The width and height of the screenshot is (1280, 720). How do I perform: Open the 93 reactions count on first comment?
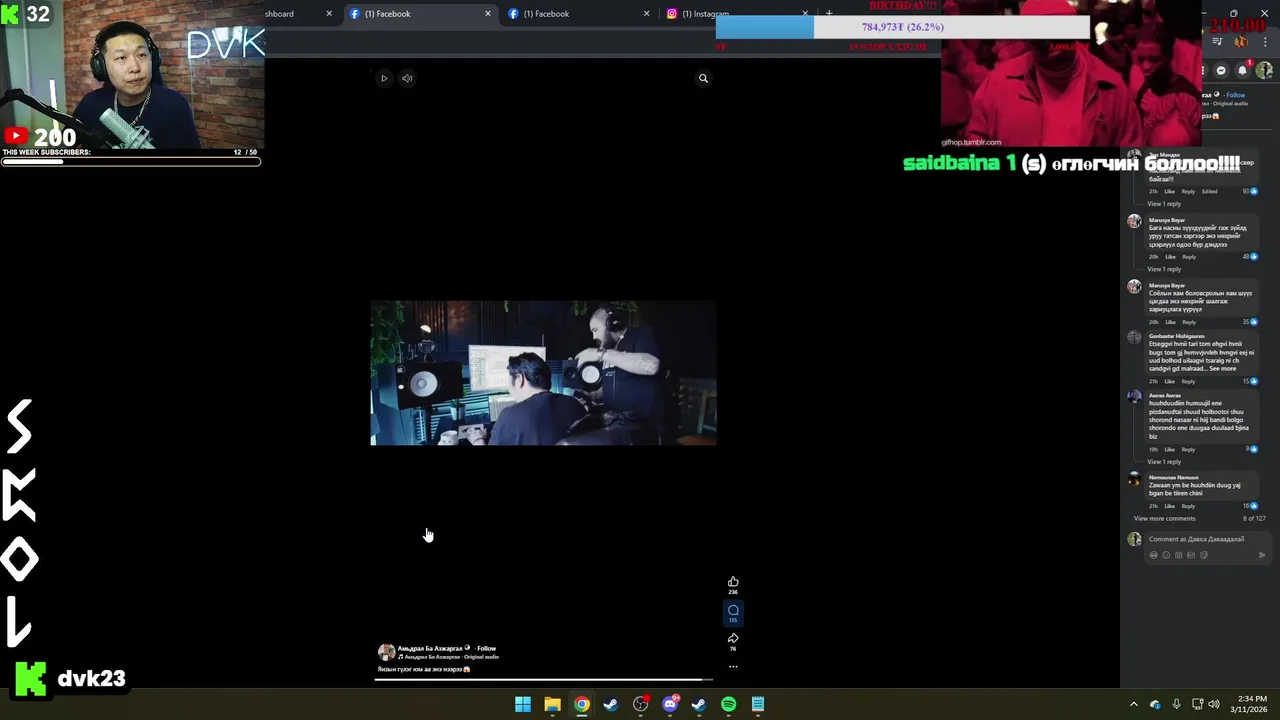[1250, 191]
